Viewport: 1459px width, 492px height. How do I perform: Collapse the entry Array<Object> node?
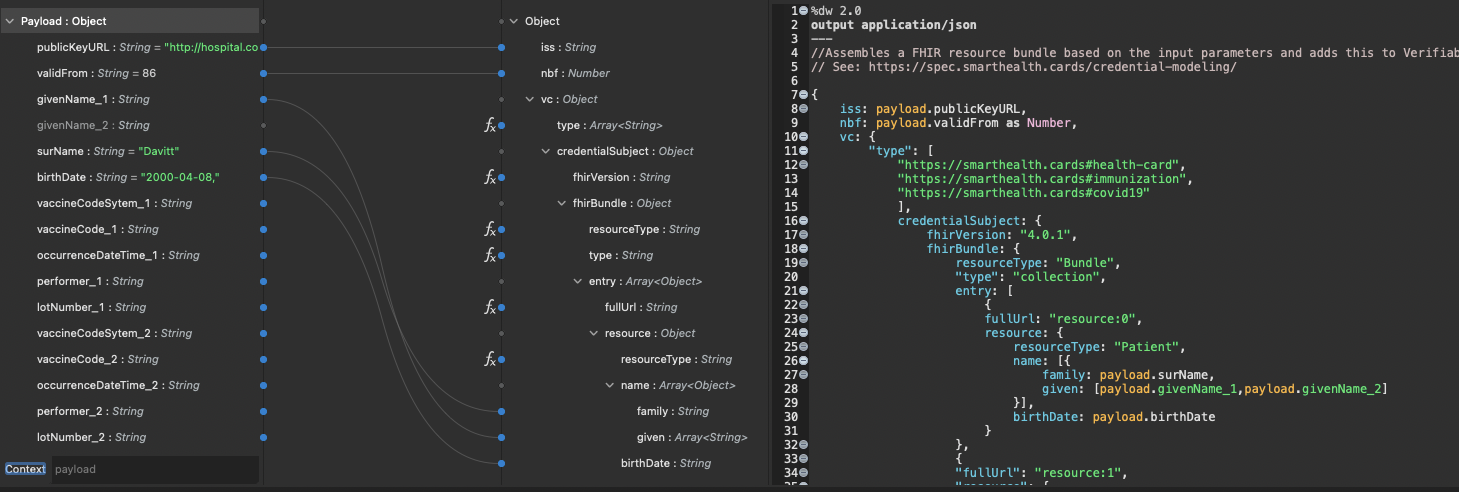pyautogui.click(x=578, y=281)
